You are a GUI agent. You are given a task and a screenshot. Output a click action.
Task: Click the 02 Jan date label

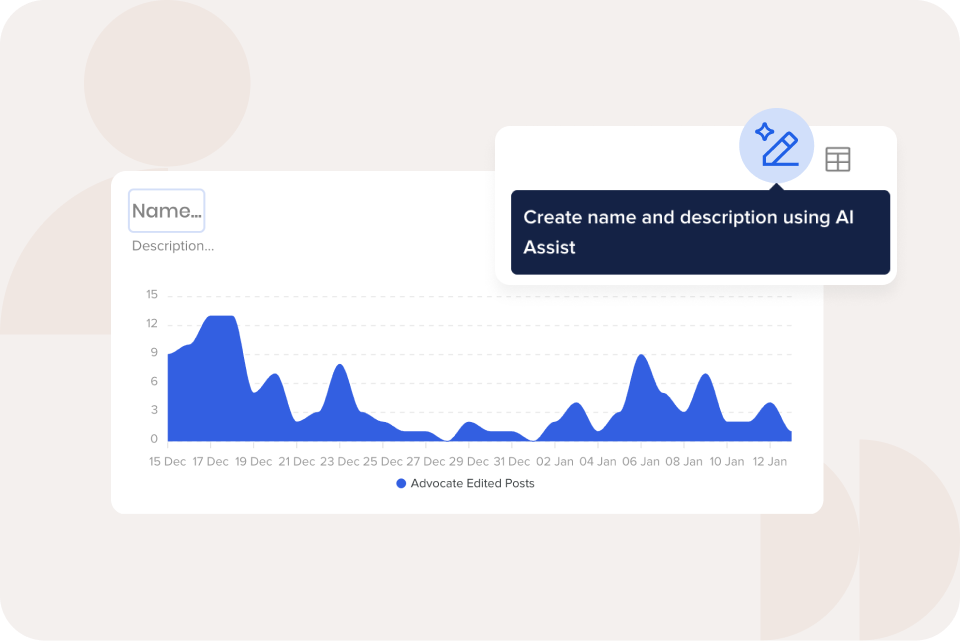coord(558,461)
